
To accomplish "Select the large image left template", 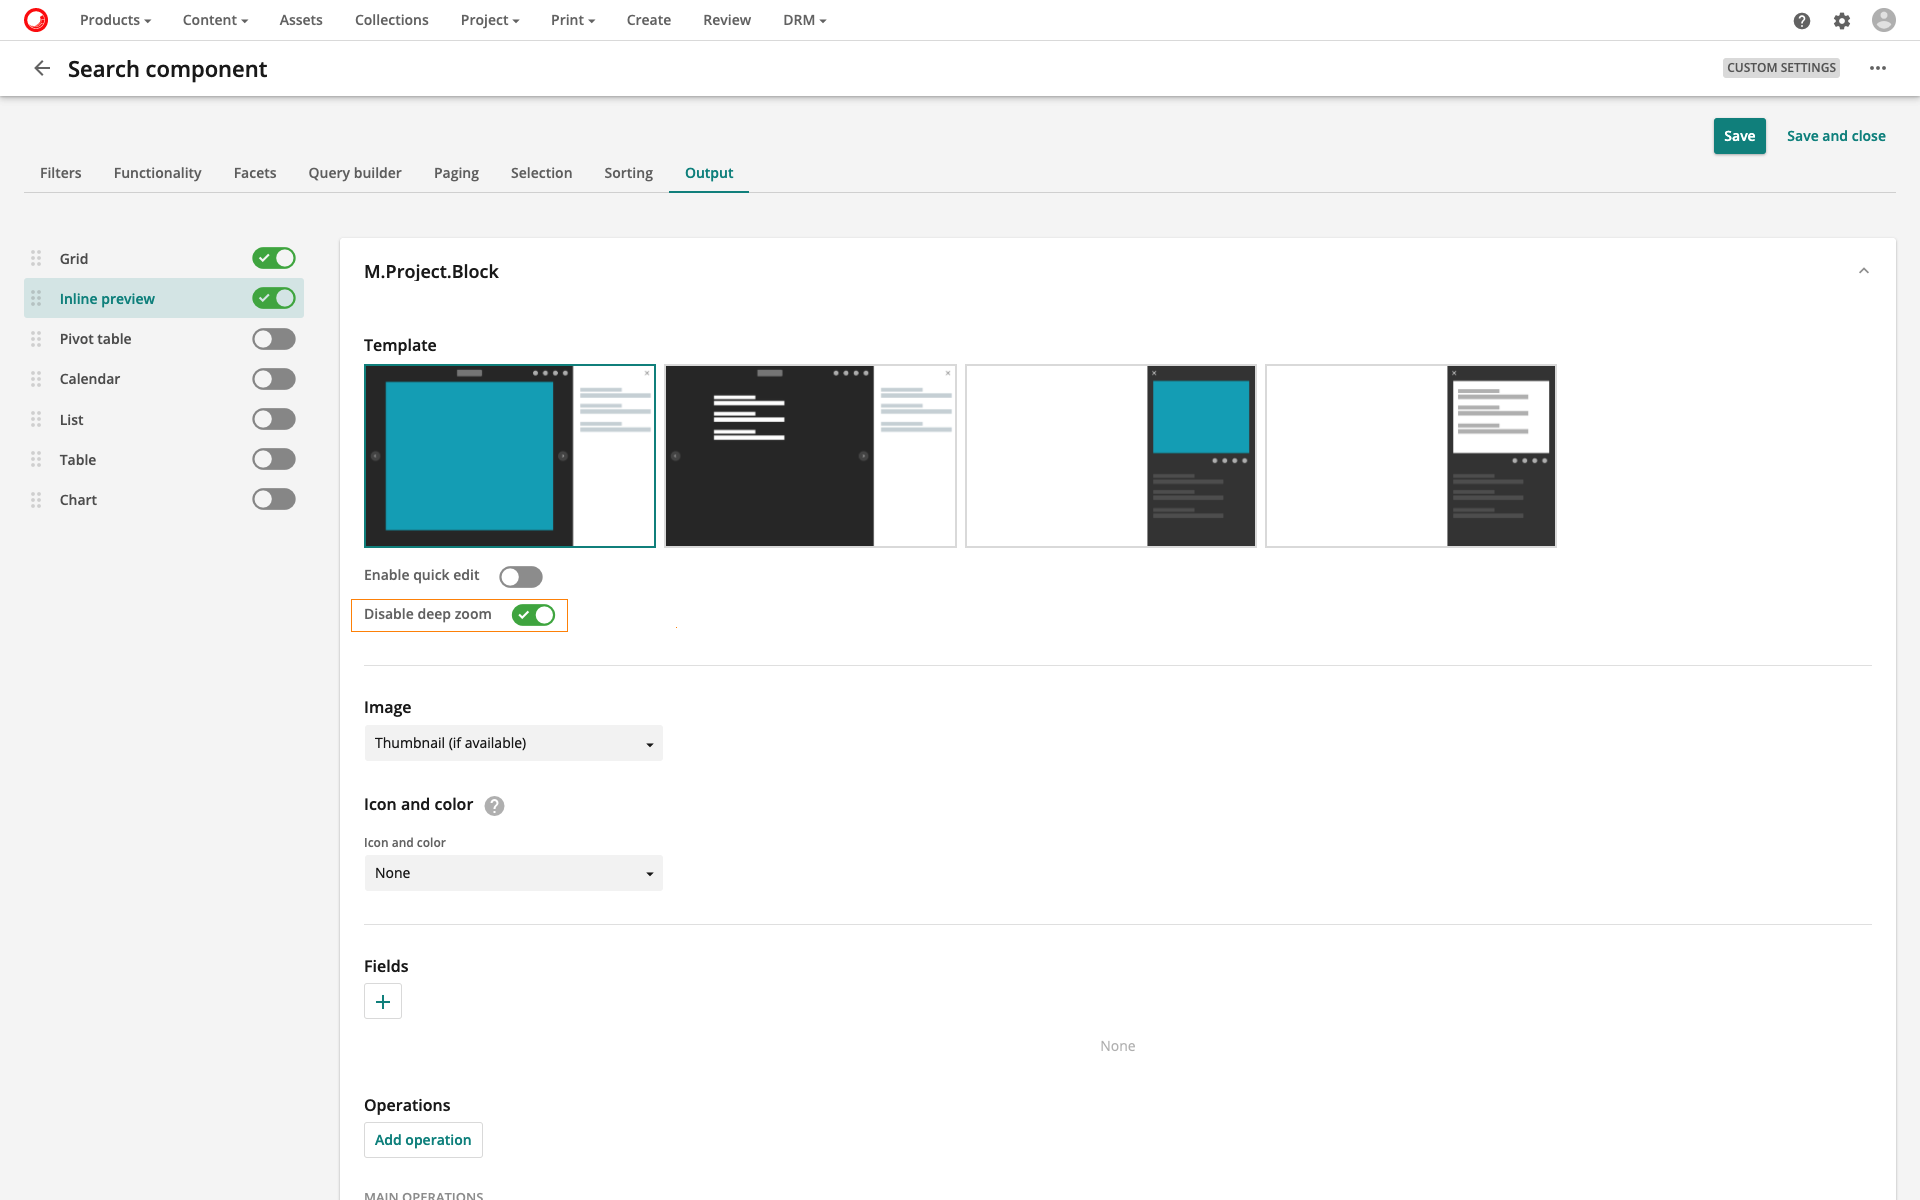I will [x=510, y=456].
